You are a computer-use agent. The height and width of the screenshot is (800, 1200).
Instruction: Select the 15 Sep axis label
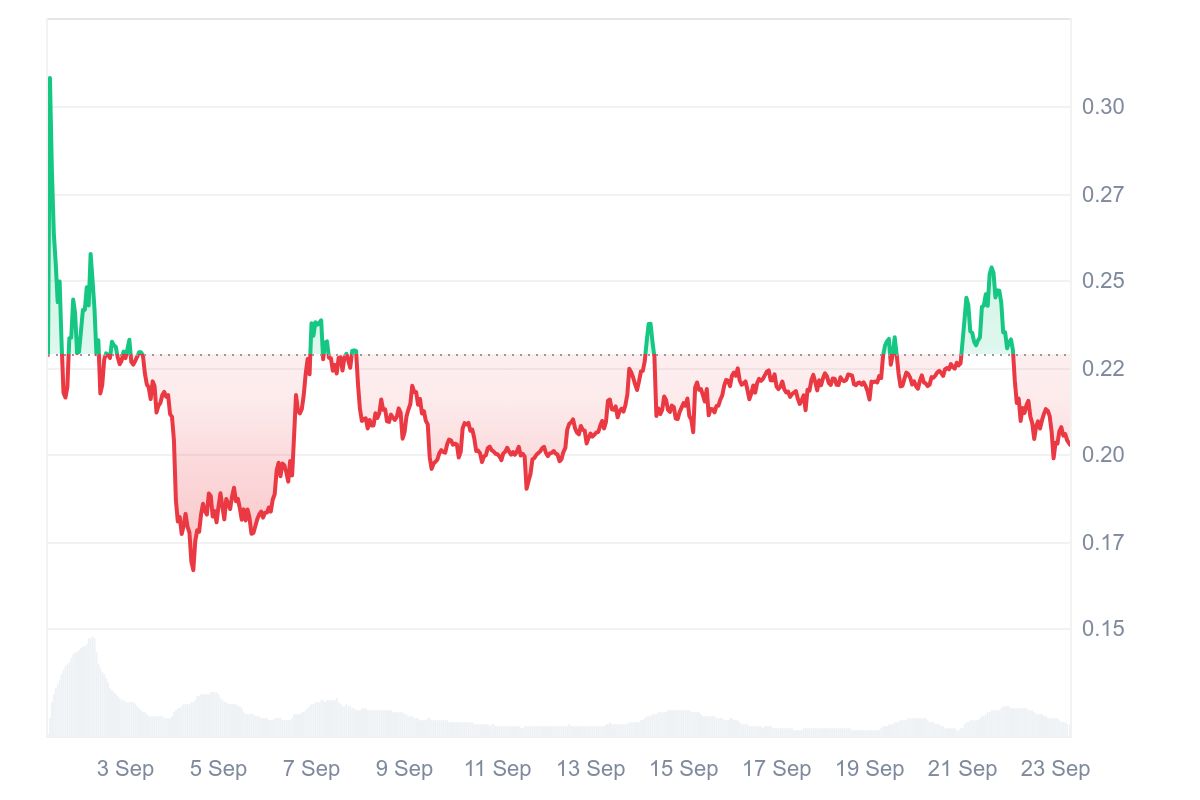tap(684, 769)
